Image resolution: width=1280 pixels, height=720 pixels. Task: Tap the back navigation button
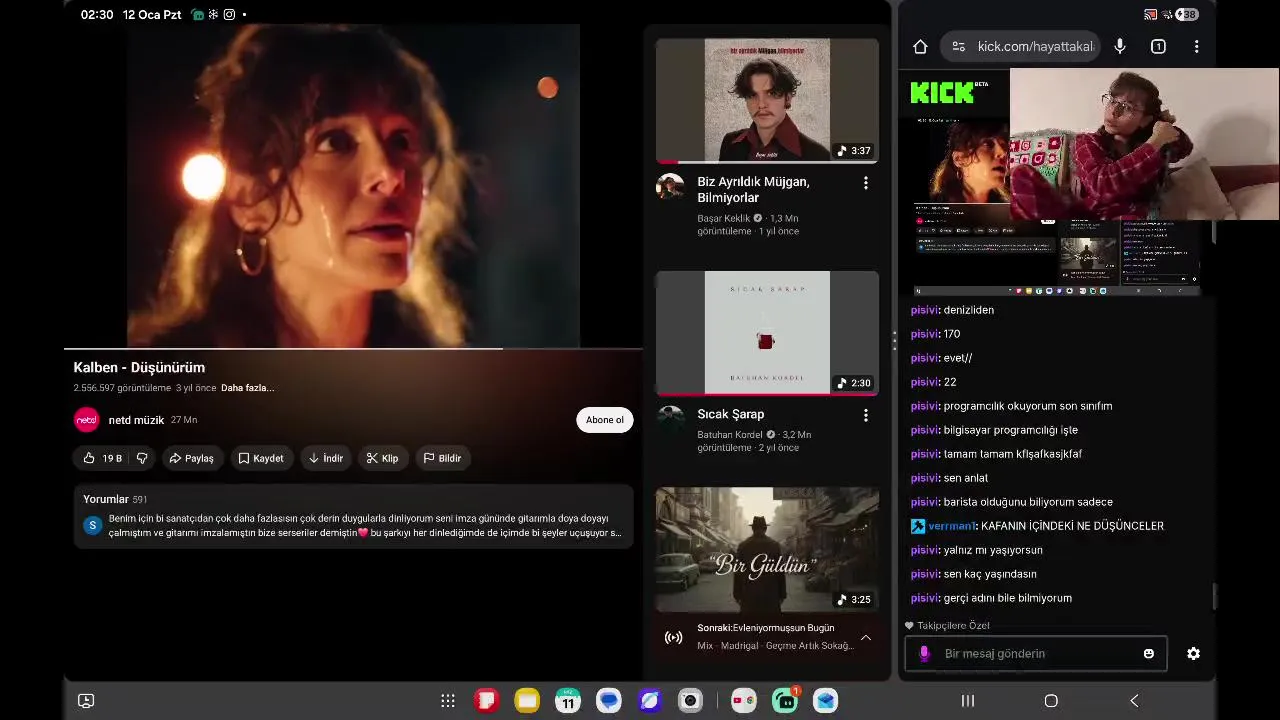(x=1134, y=701)
